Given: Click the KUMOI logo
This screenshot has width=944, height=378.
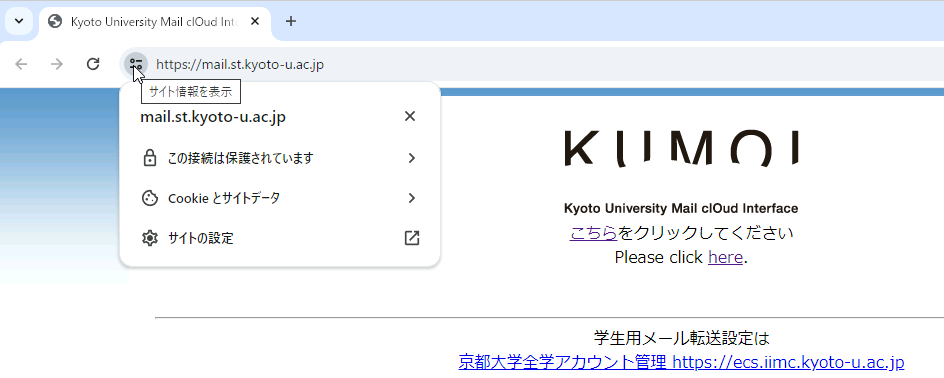Looking at the screenshot, I should click(682, 148).
